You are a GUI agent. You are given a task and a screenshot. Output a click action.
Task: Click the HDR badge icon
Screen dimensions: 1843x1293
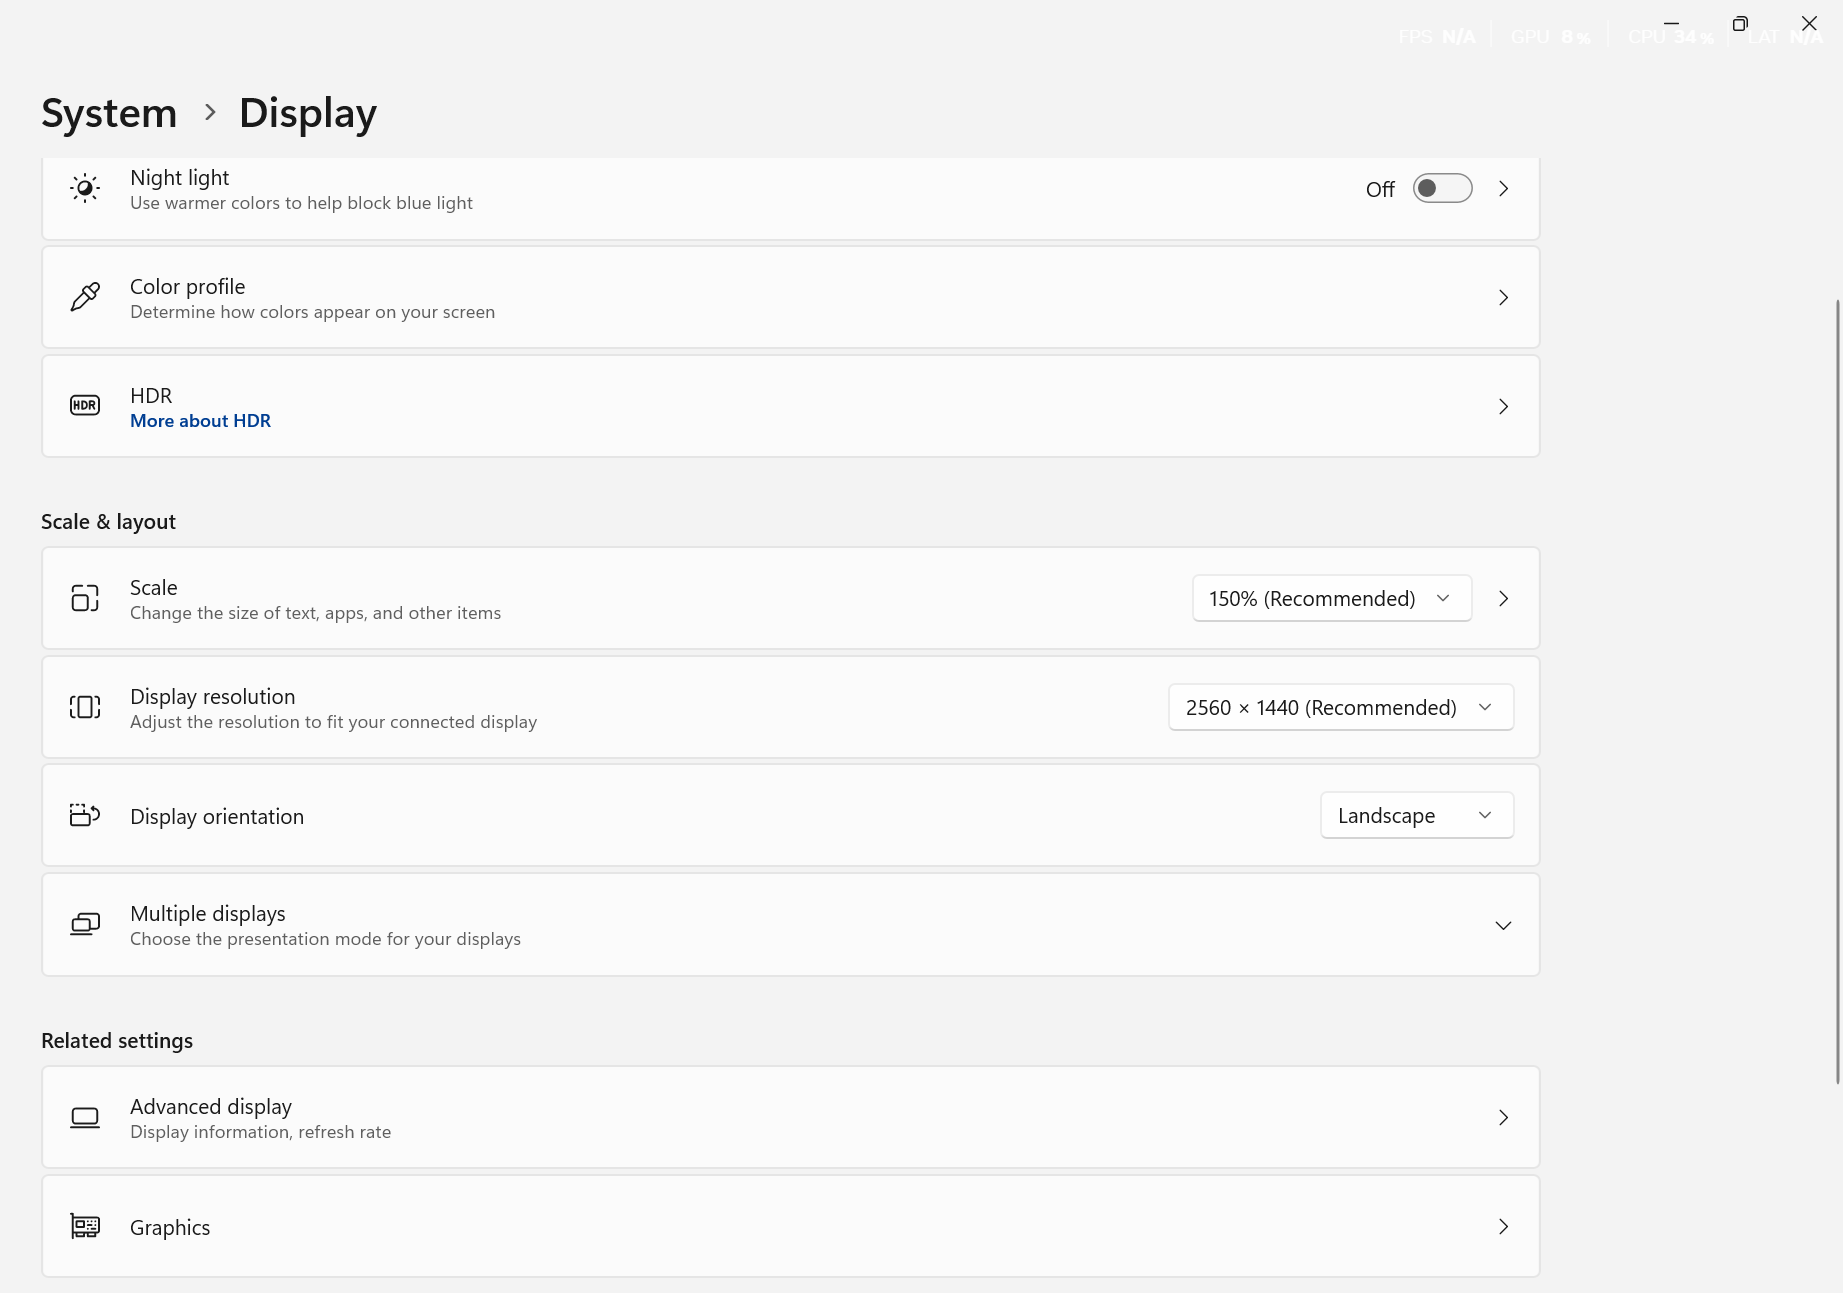[85, 406]
